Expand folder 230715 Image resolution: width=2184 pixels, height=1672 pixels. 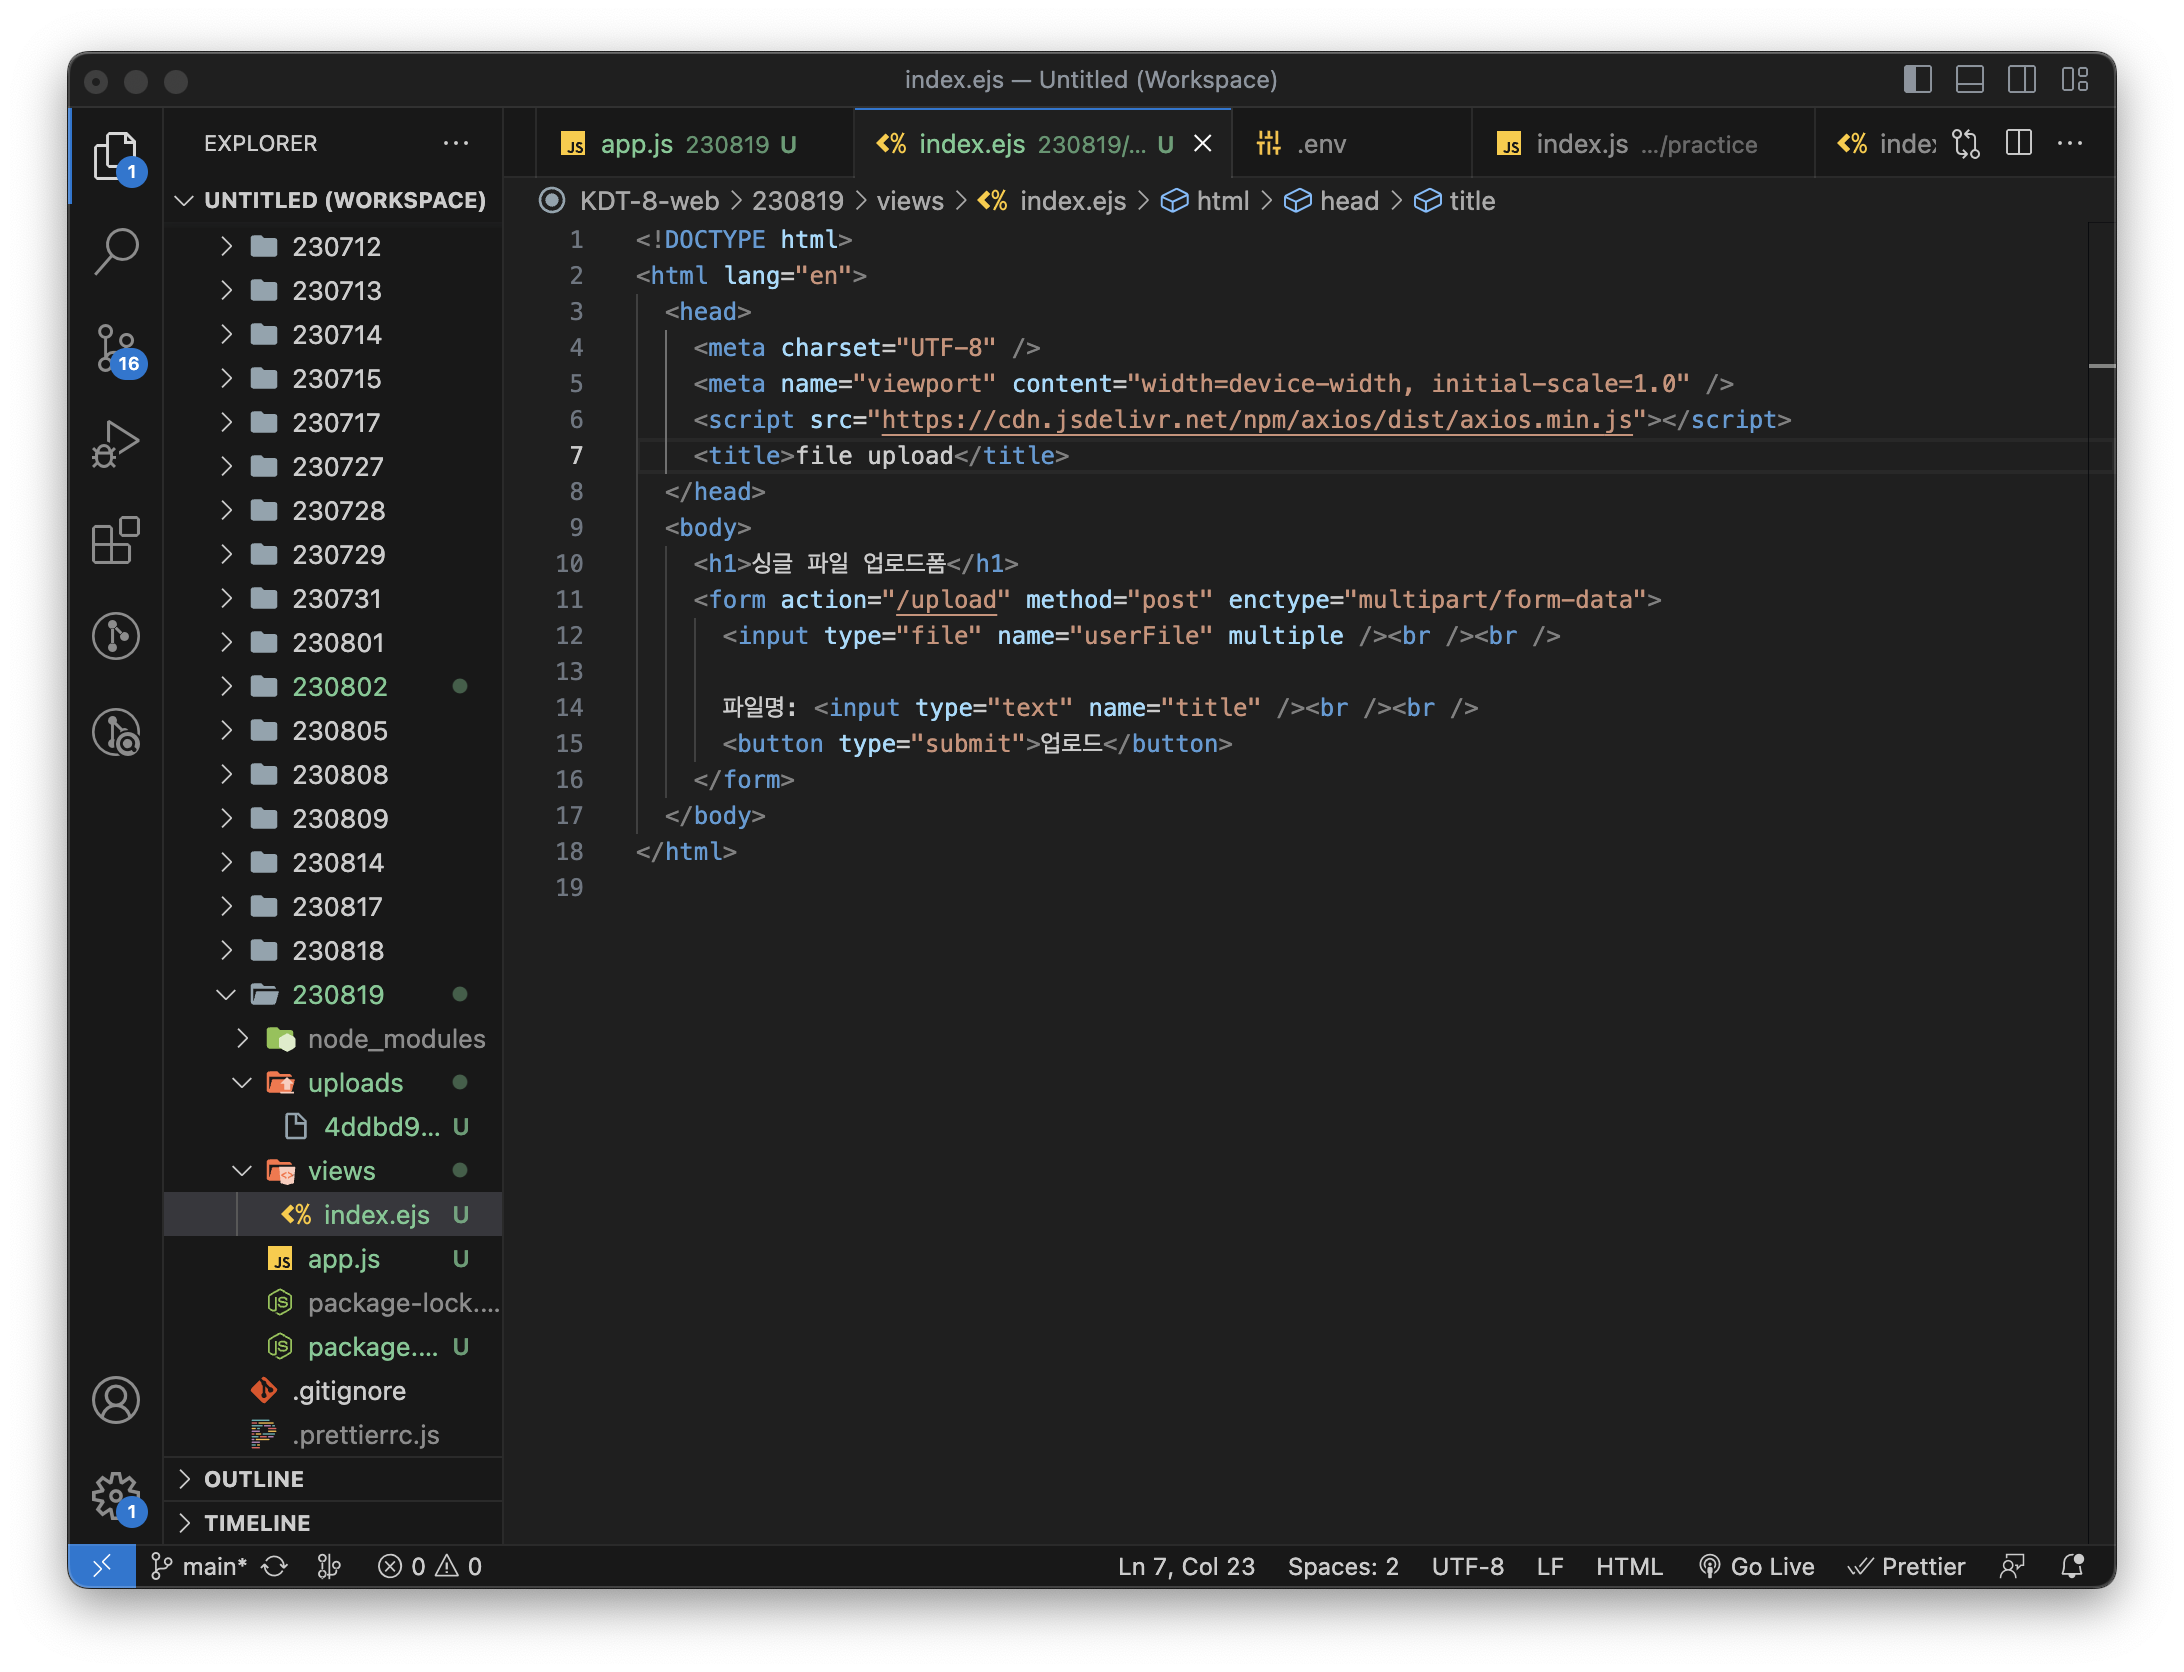click(x=334, y=378)
